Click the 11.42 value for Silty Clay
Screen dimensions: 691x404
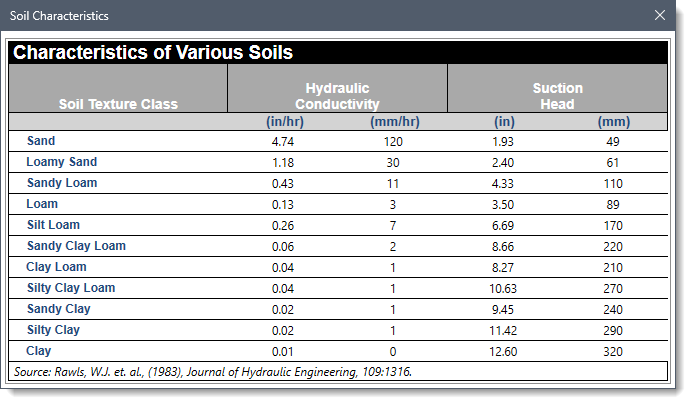point(503,331)
